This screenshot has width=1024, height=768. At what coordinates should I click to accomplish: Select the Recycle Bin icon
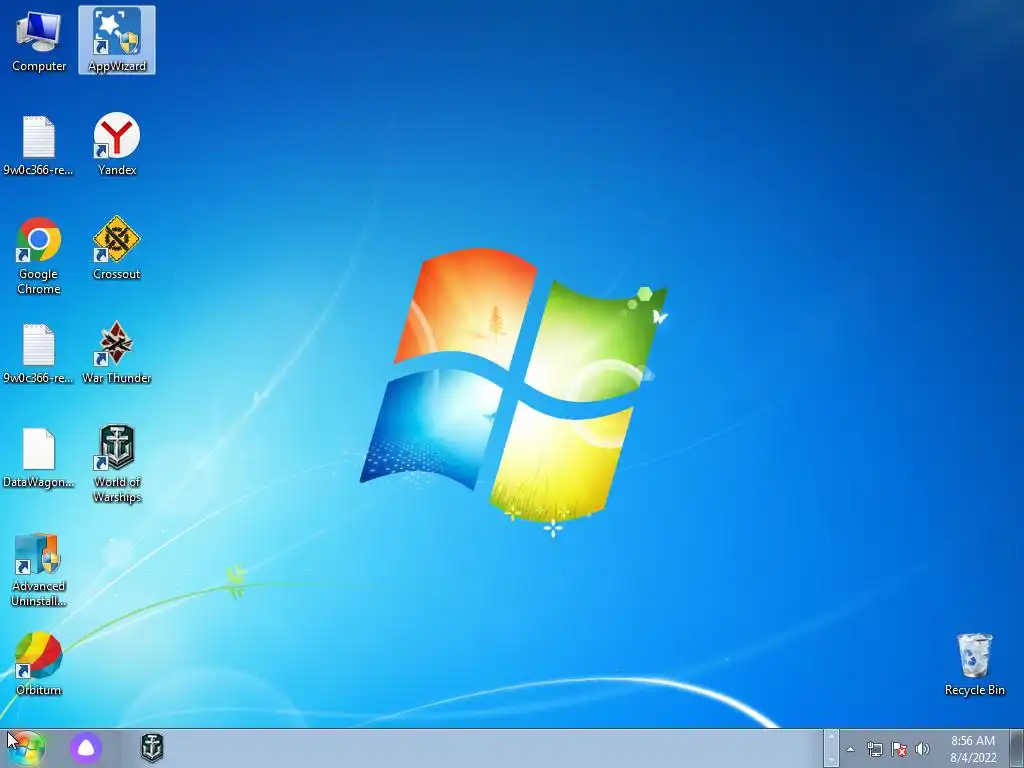(x=974, y=664)
